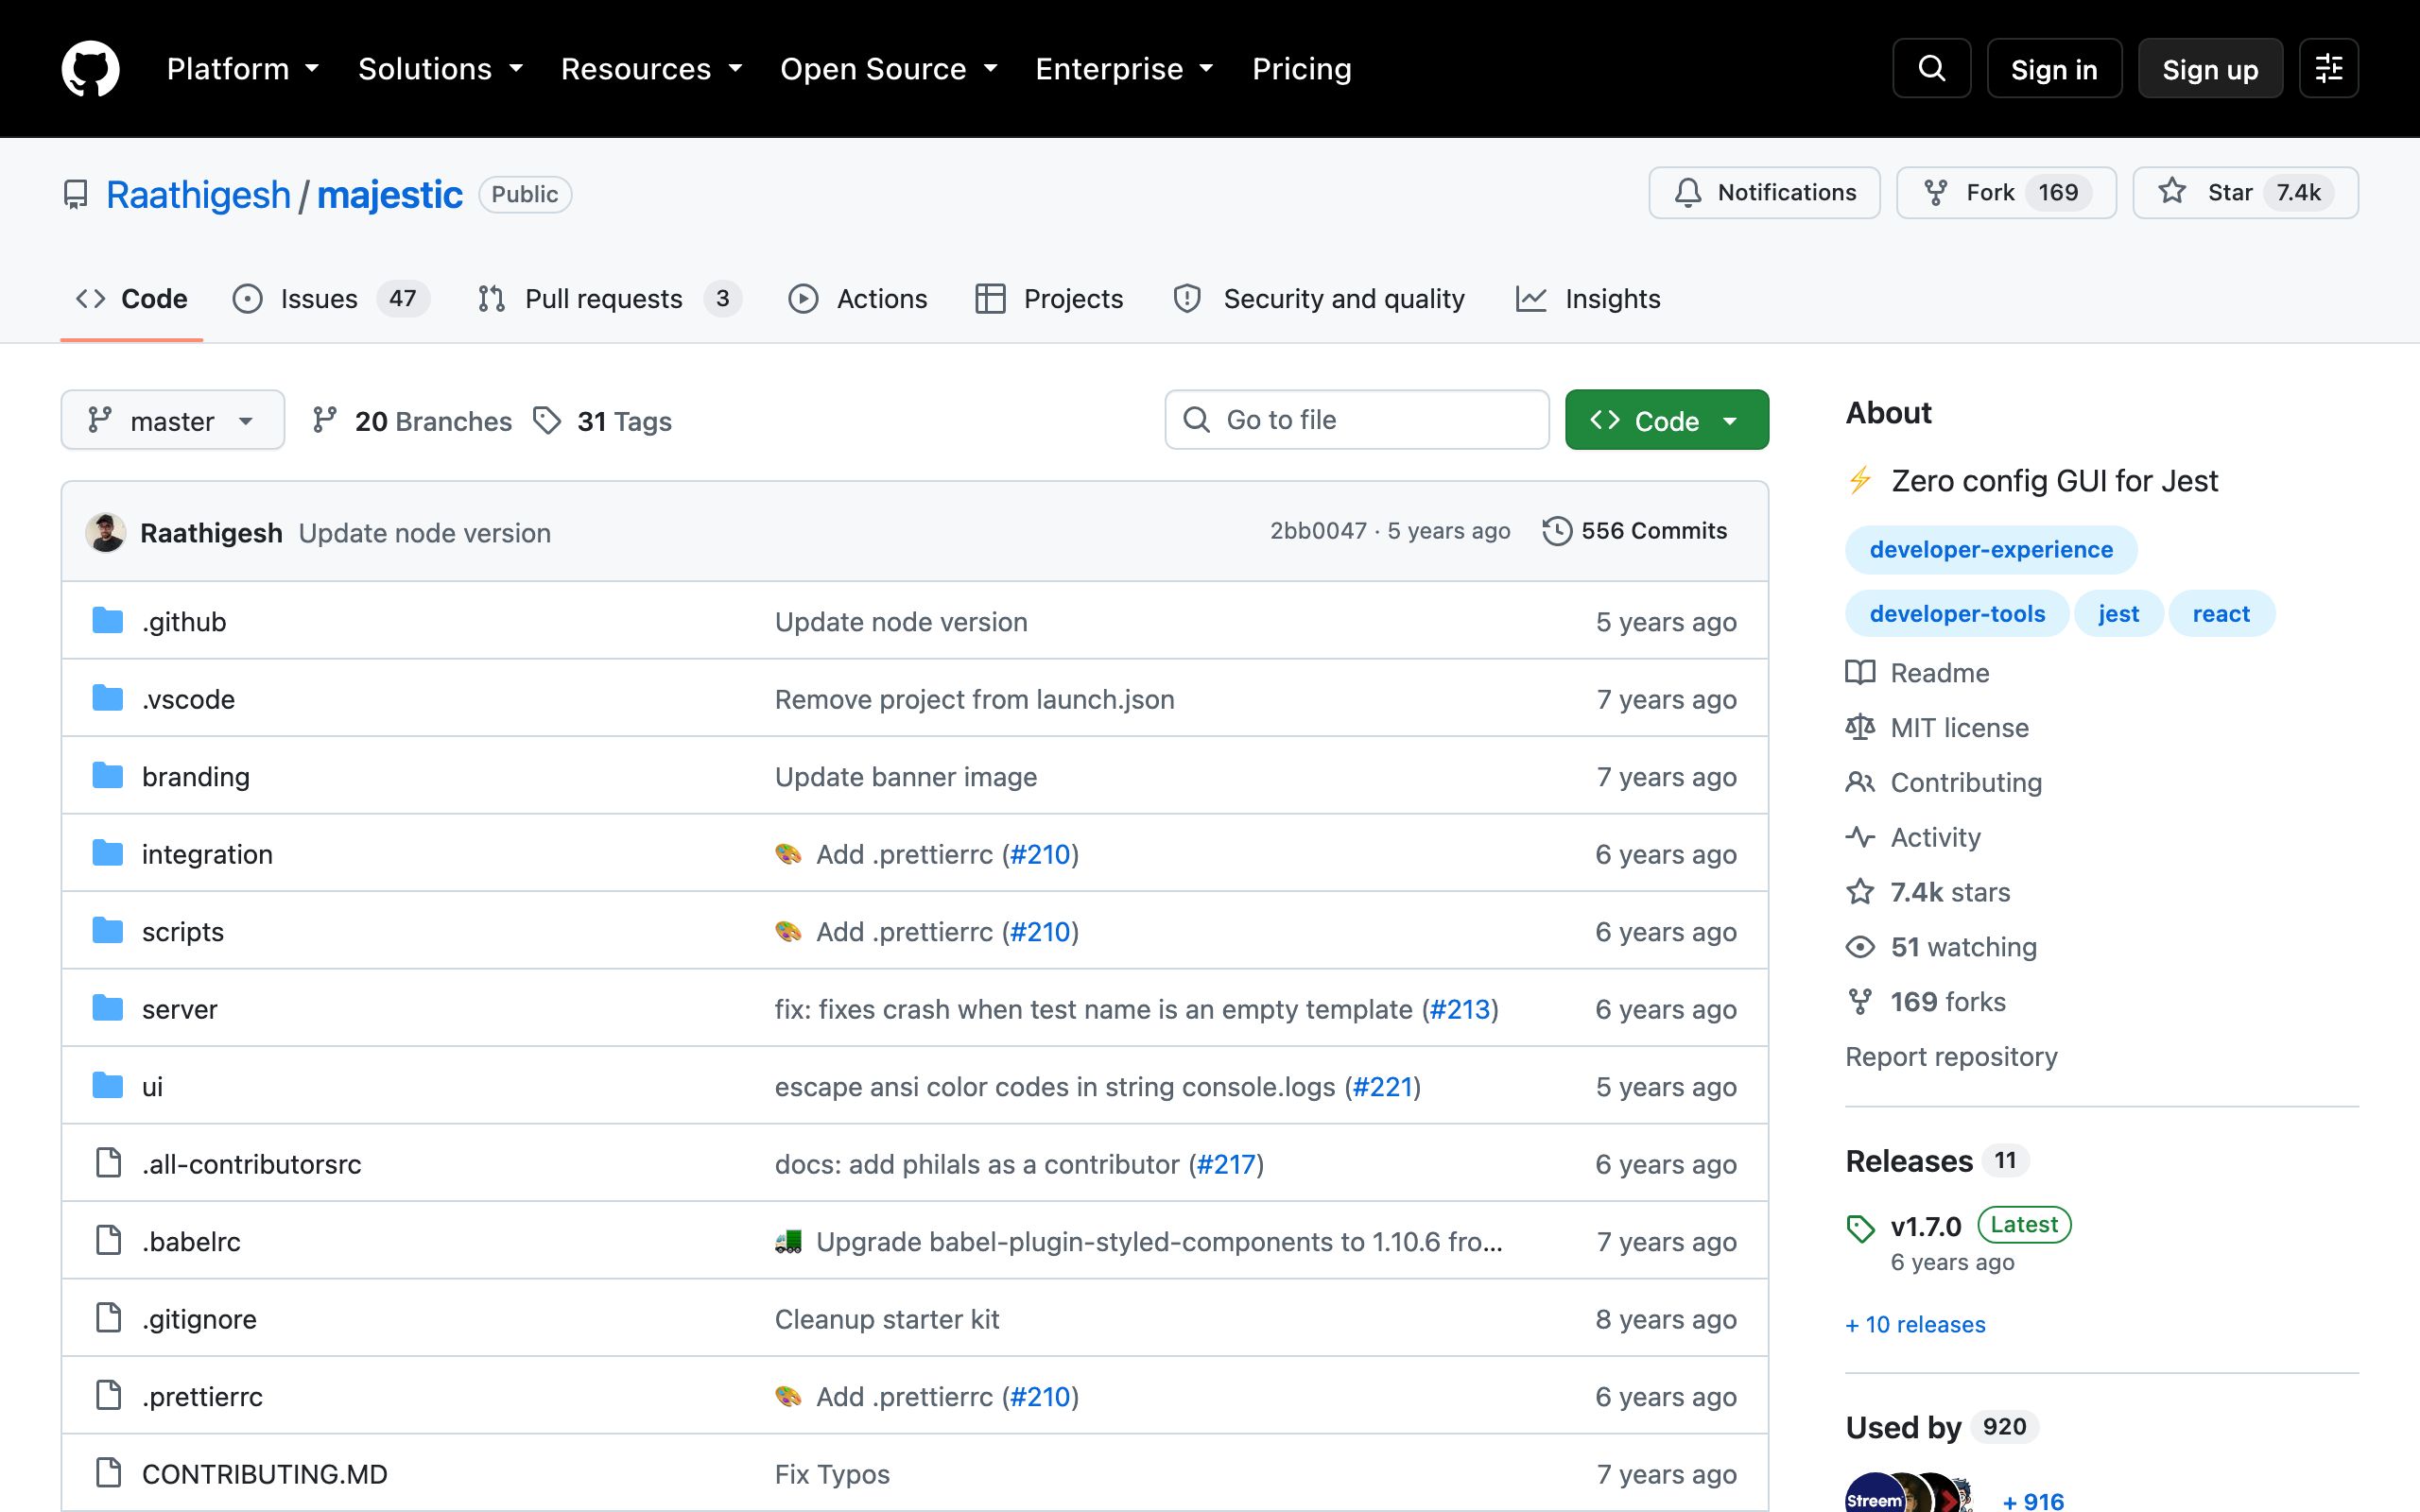This screenshot has height=1512, width=2420.
Task: Open the .all-contributorsrc file
Action: pos(252,1164)
